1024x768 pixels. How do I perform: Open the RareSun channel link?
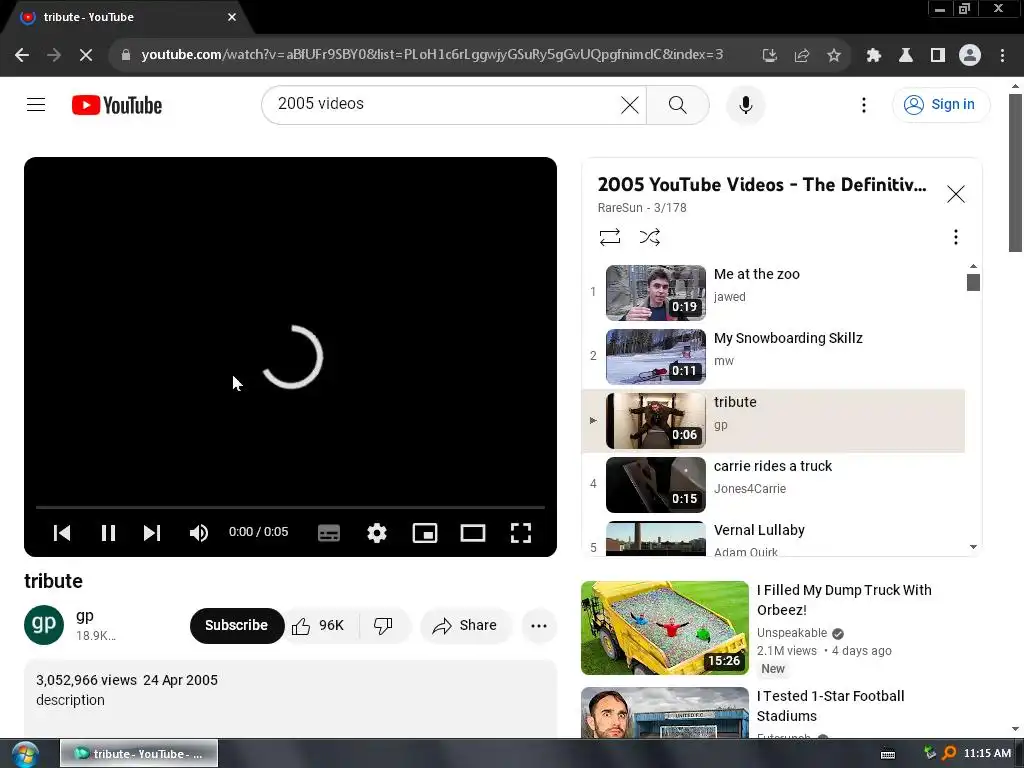620,208
